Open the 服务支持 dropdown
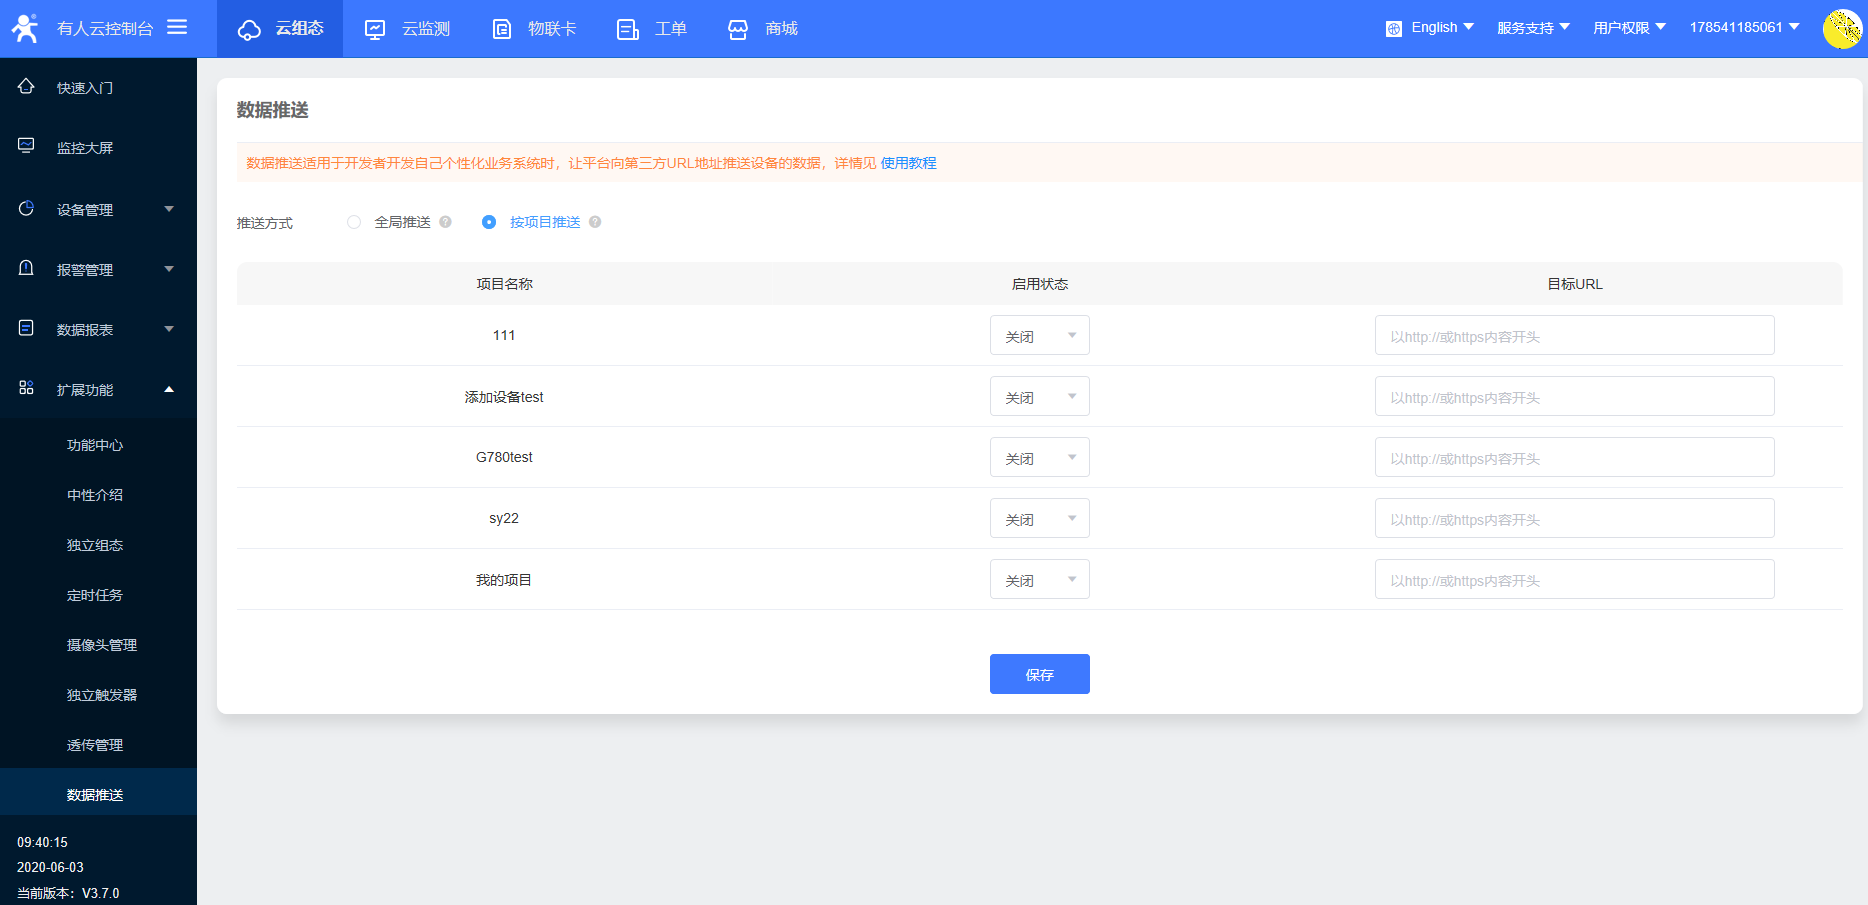This screenshot has width=1868, height=905. point(1533,28)
